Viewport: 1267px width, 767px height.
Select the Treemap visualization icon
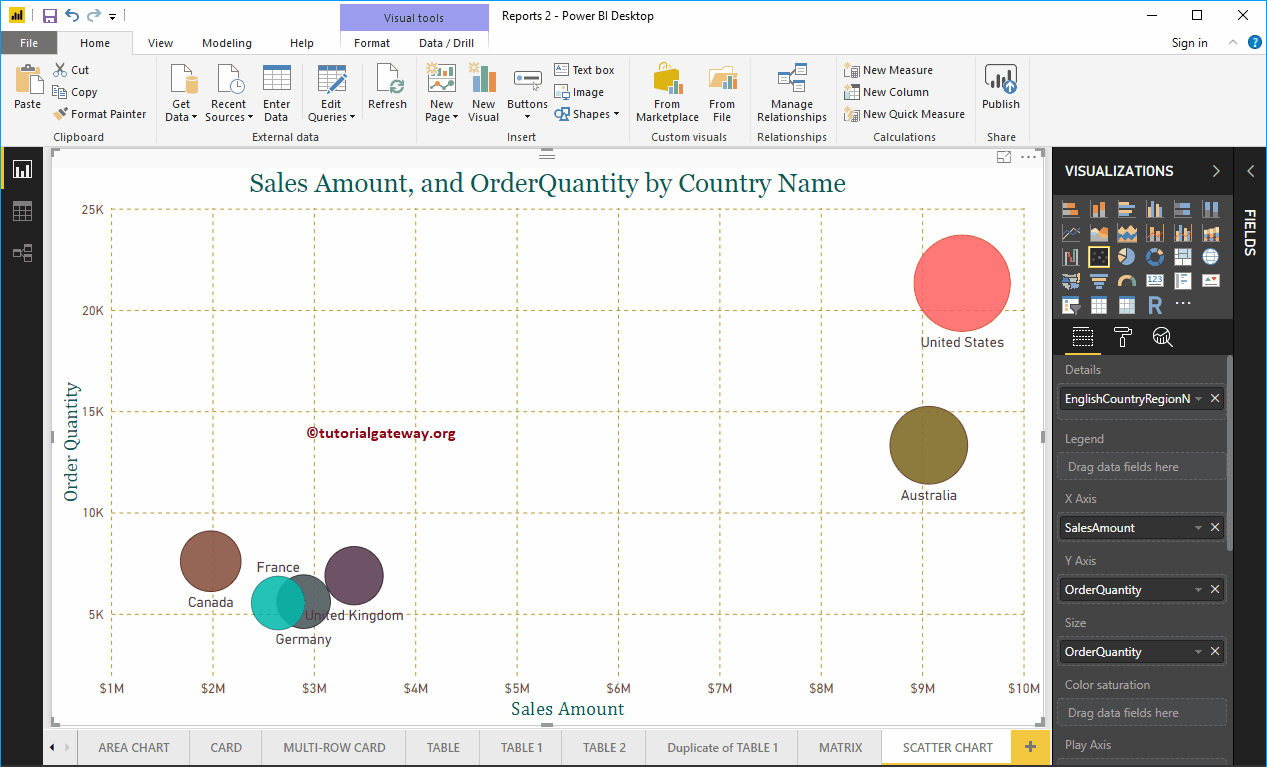1182,256
